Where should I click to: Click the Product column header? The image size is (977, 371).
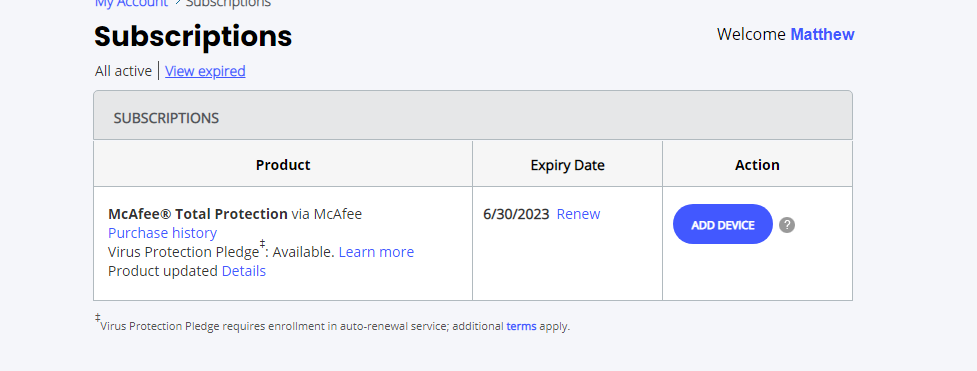pos(283,165)
